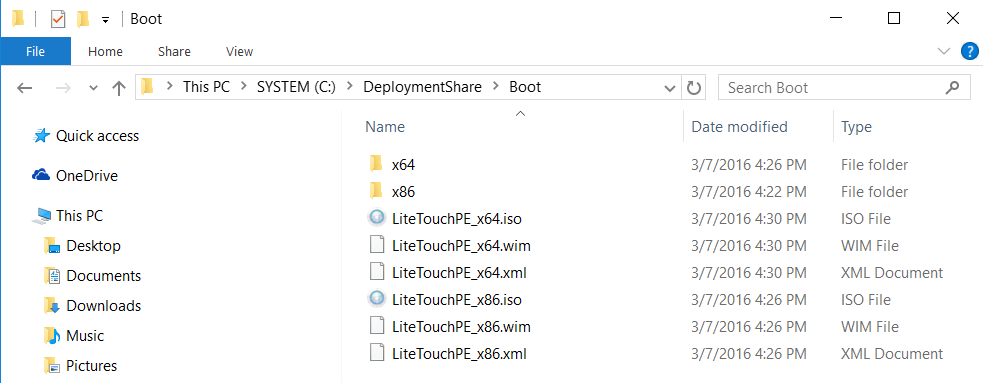Click DeploymentShare in the address breadcrumb
The image size is (983, 383).
(x=423, y=87)
